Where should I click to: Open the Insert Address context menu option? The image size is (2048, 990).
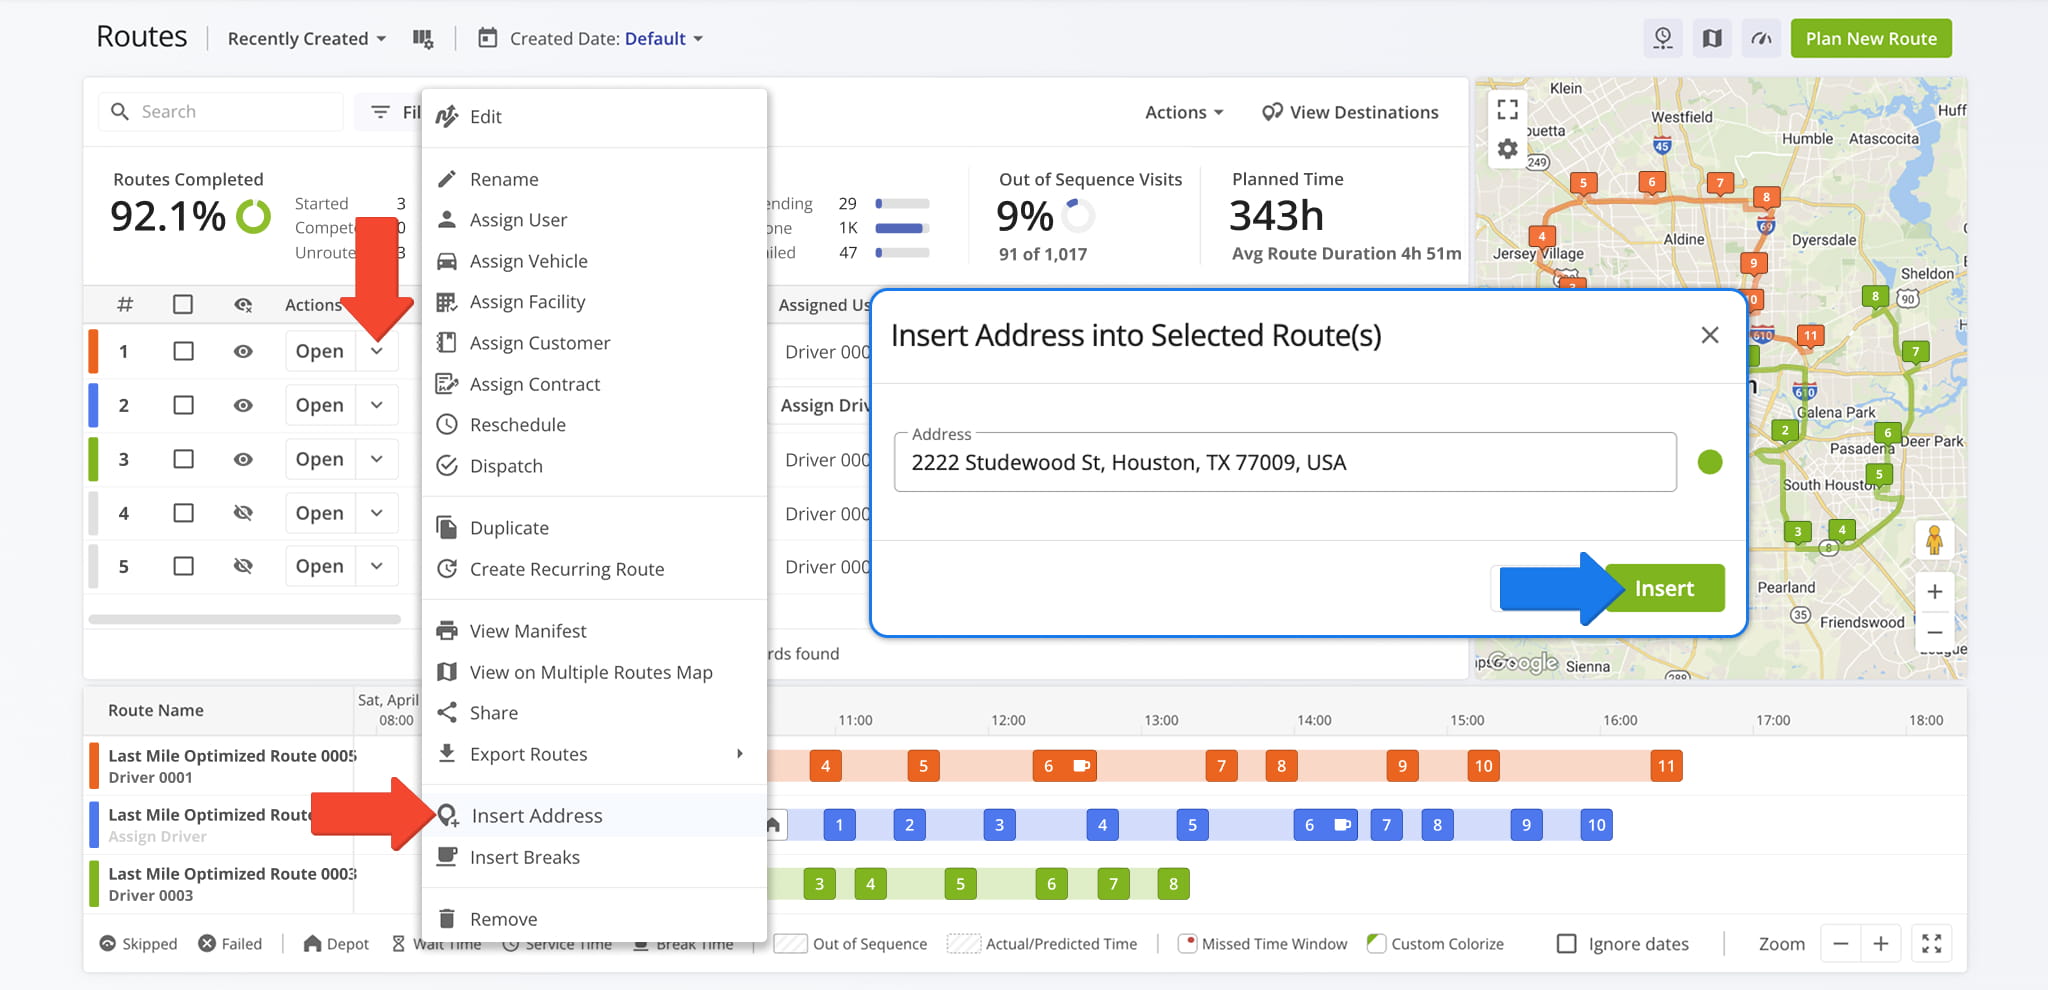point(536,815)
